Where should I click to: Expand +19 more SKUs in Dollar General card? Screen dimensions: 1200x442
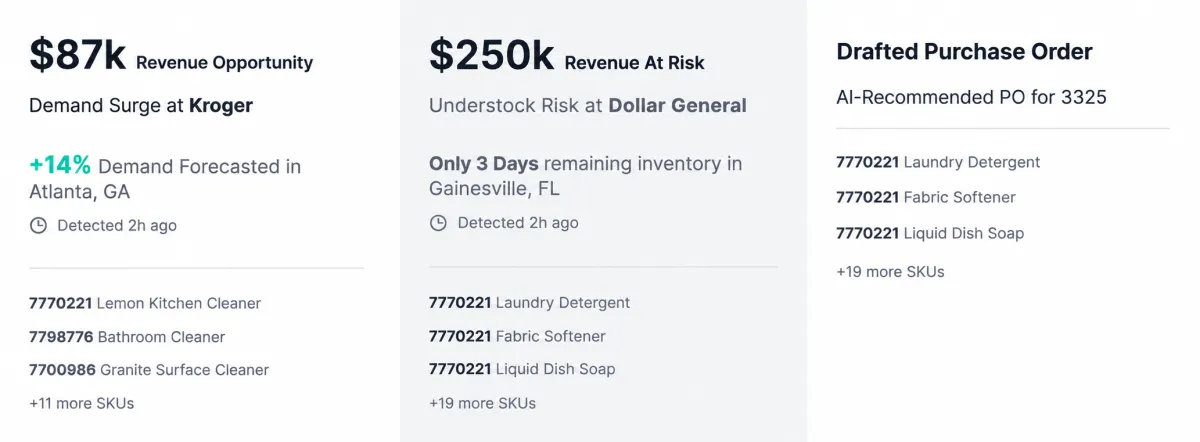[x=482, y=404]
